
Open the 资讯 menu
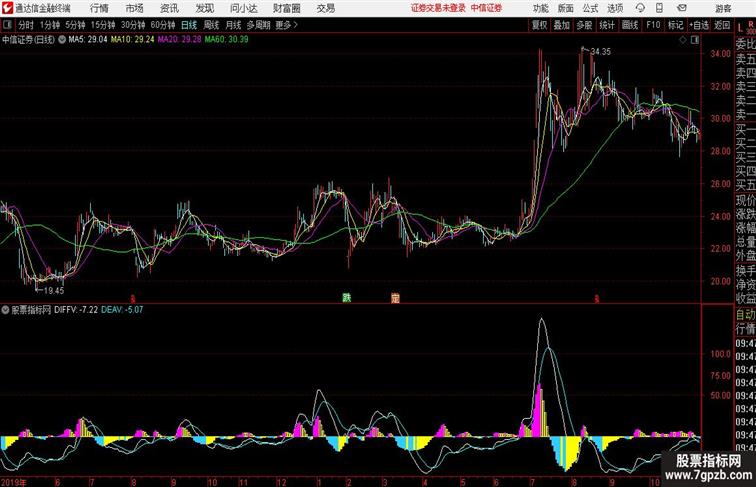coord(169,8)
